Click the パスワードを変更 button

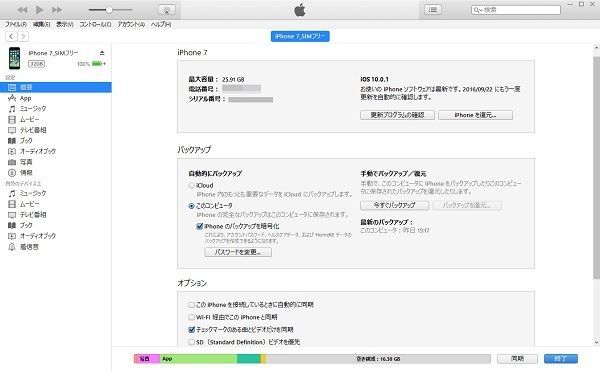tap(238, 252)
